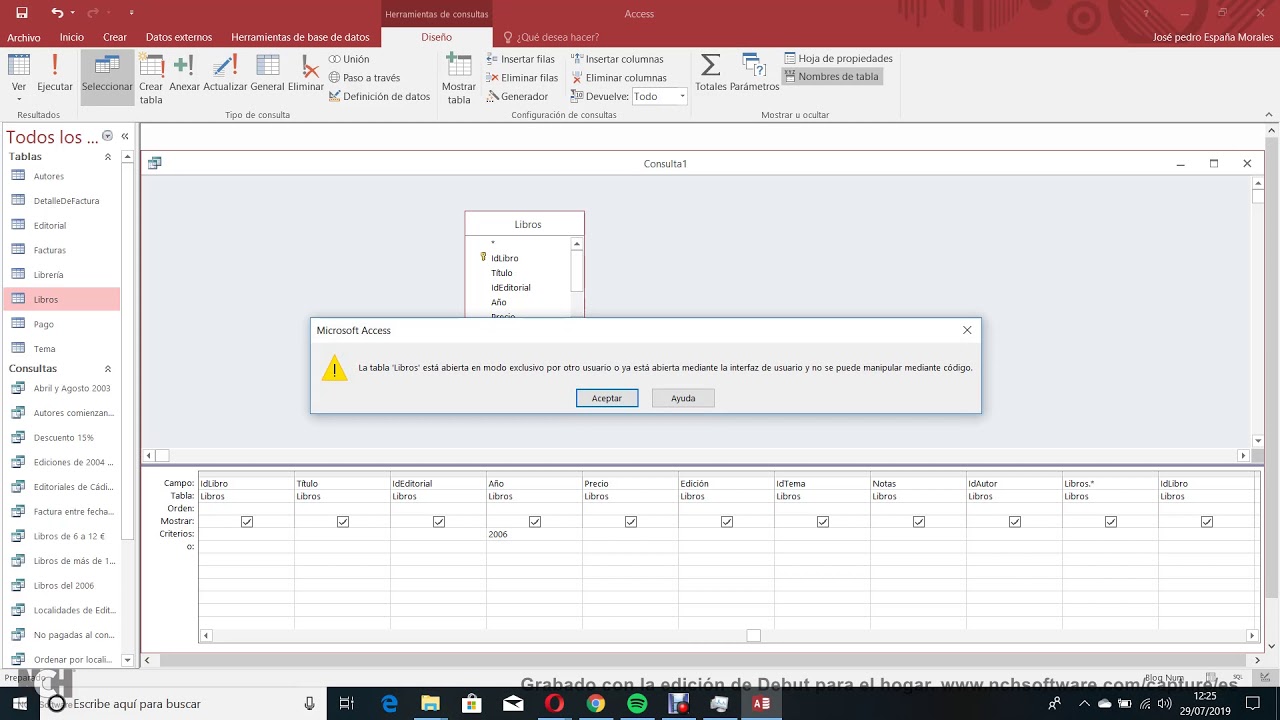
Task: Open navigation pane filter dropdown
Action: point(107,136)
